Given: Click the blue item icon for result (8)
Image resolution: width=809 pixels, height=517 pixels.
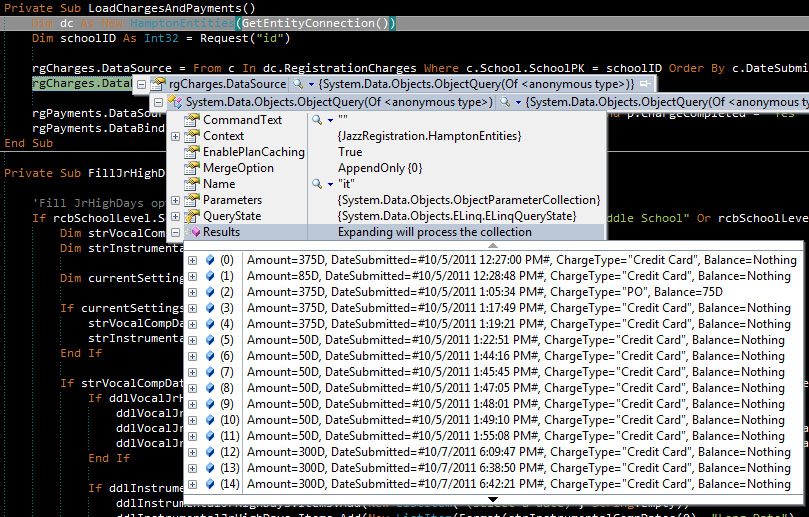Looking at the screenshot, I should click(209, 388).
